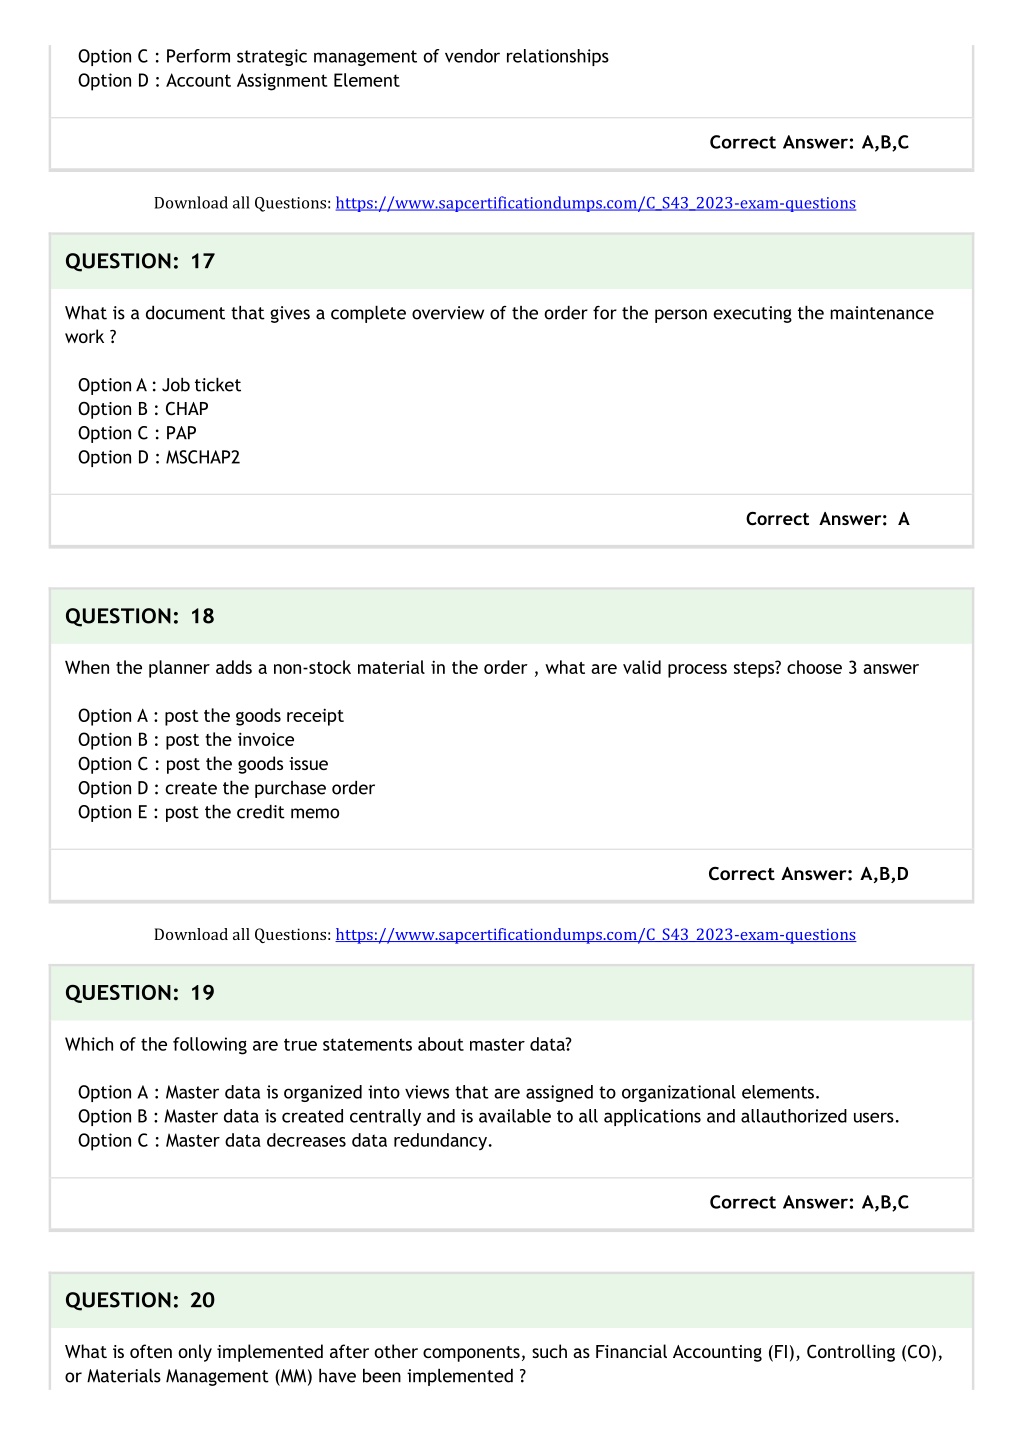The height and width of the screenshot is (1447, 1024).
Task: Click Correct Answer A under question 17
Action: [827, 519]
